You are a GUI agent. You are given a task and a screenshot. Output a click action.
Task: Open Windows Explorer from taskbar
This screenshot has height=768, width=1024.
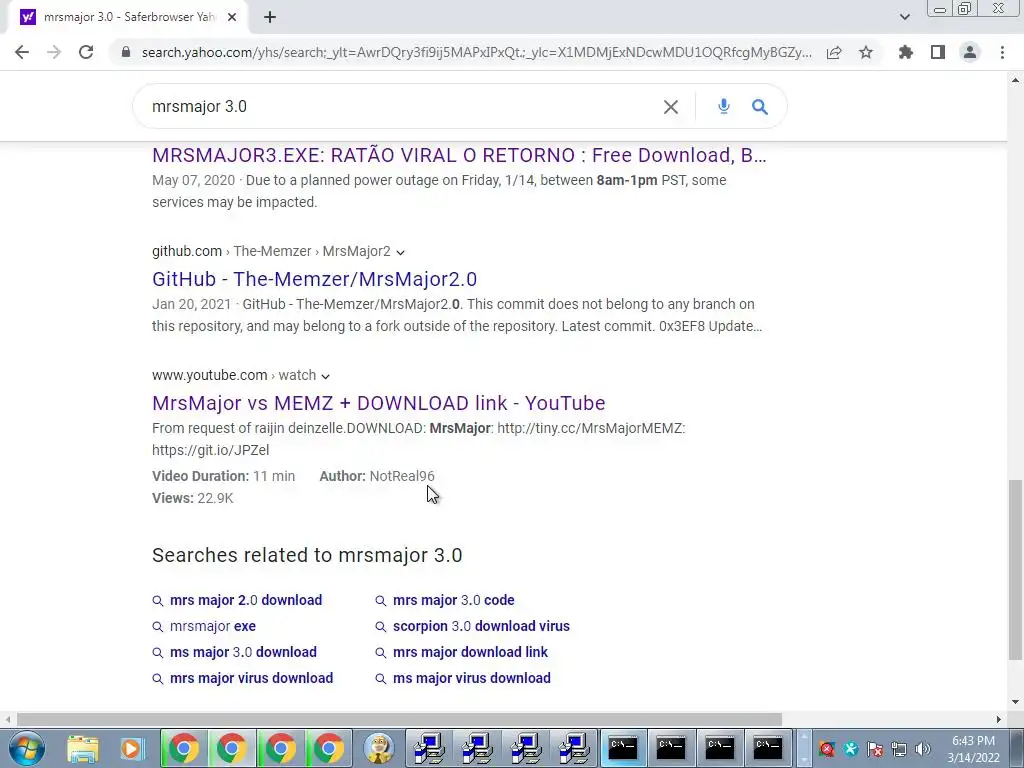[83, 748]
